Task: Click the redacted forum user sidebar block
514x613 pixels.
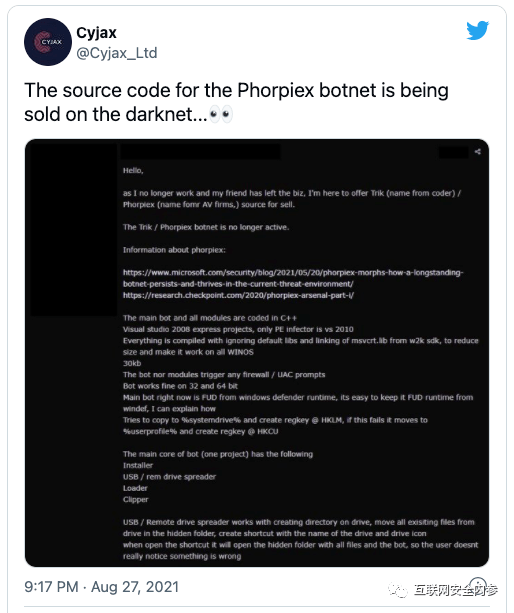Action: [x=73, y=229]
